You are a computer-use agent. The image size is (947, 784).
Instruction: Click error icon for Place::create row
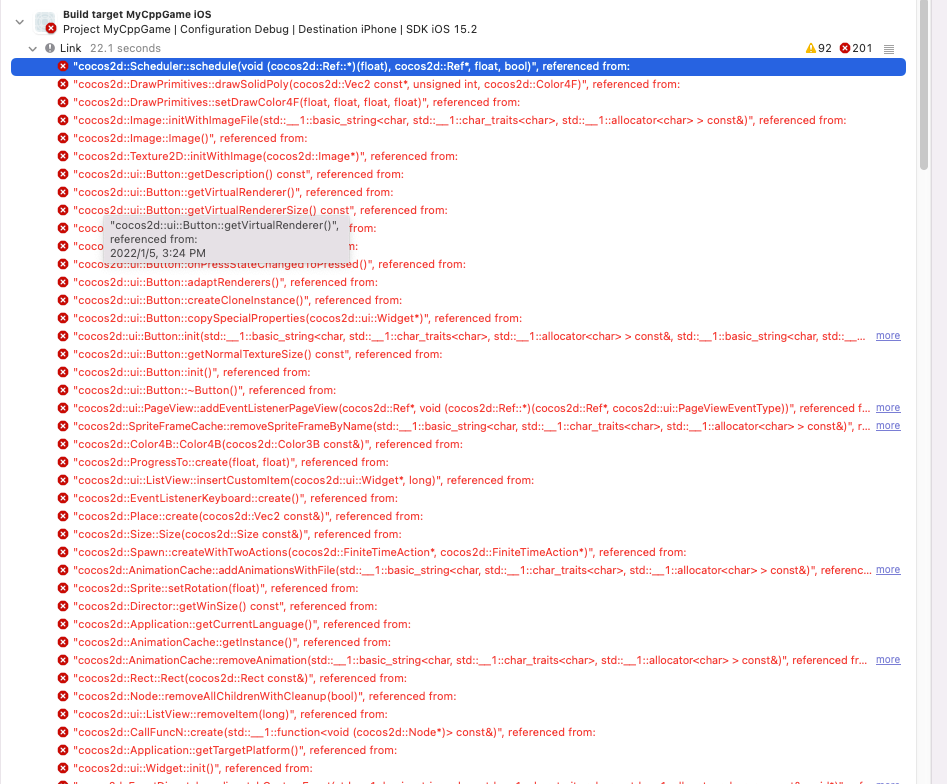pos(63,516)
